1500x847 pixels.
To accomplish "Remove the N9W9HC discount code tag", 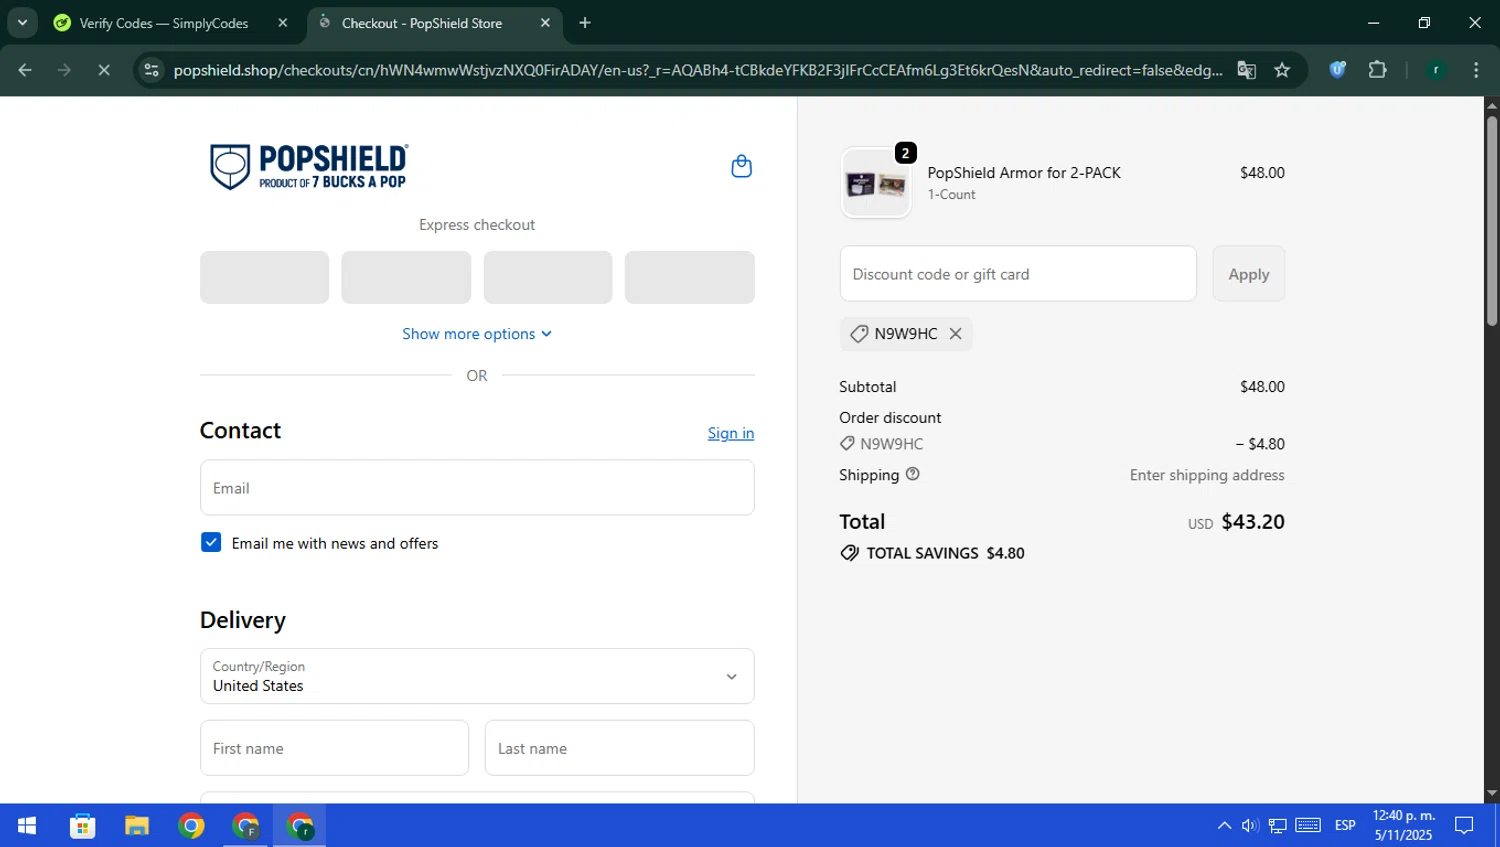I will click(955, 334).
